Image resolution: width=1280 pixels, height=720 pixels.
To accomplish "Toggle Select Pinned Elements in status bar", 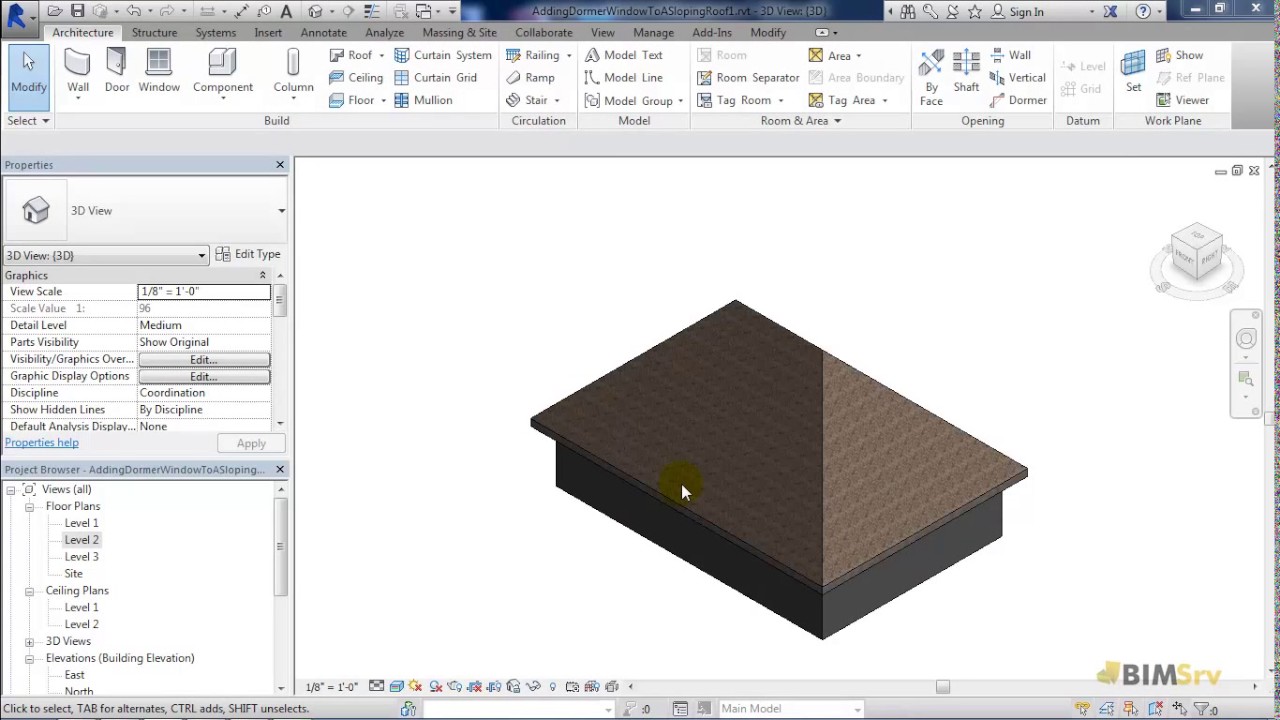I will [1131, 709].
